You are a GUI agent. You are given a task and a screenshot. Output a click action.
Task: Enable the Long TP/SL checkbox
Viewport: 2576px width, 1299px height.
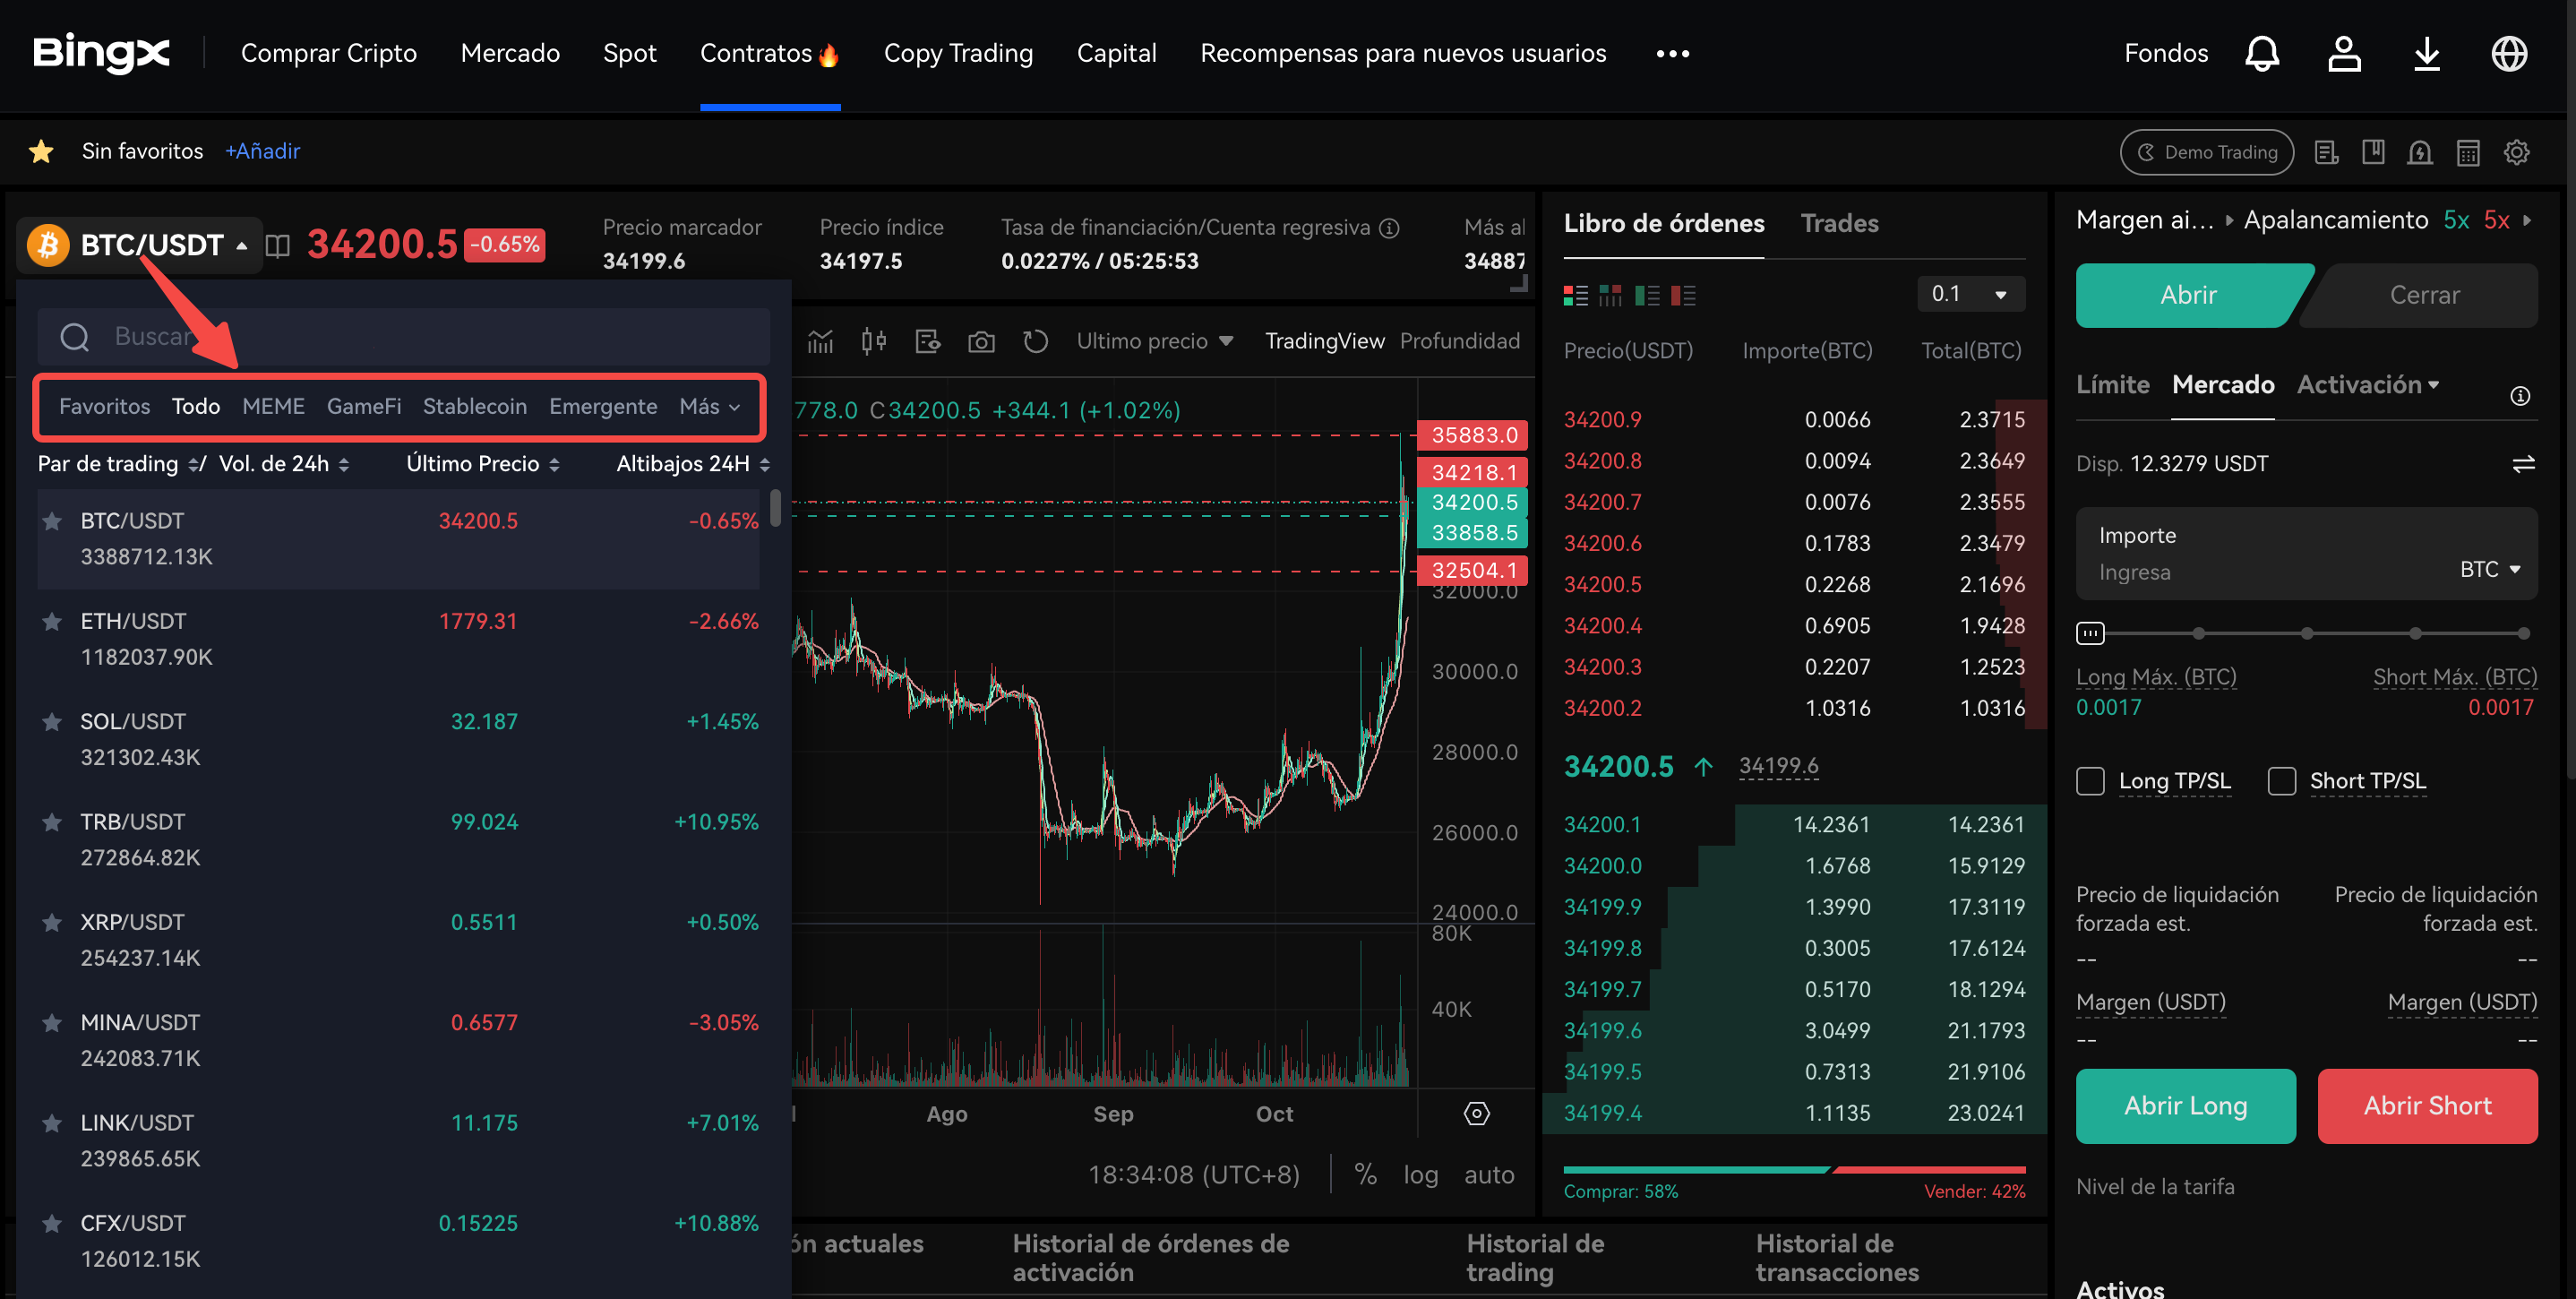[2090, 781]
